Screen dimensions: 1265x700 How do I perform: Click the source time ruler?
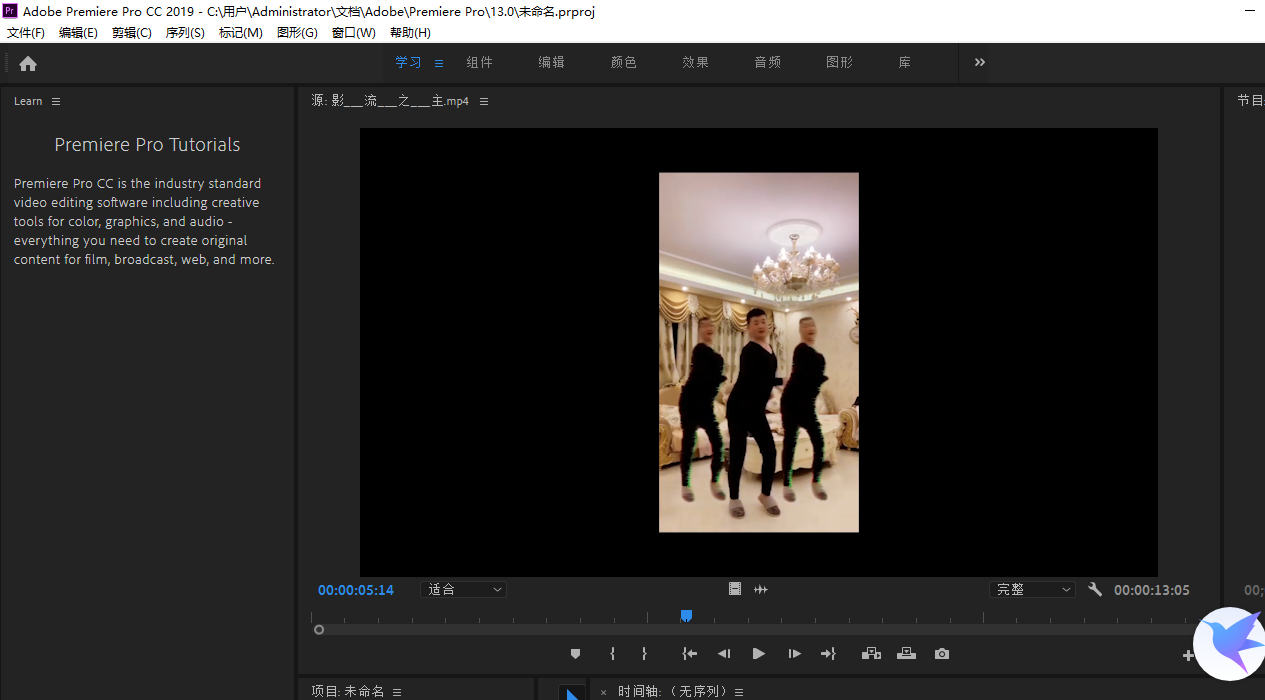pos(752,617)
